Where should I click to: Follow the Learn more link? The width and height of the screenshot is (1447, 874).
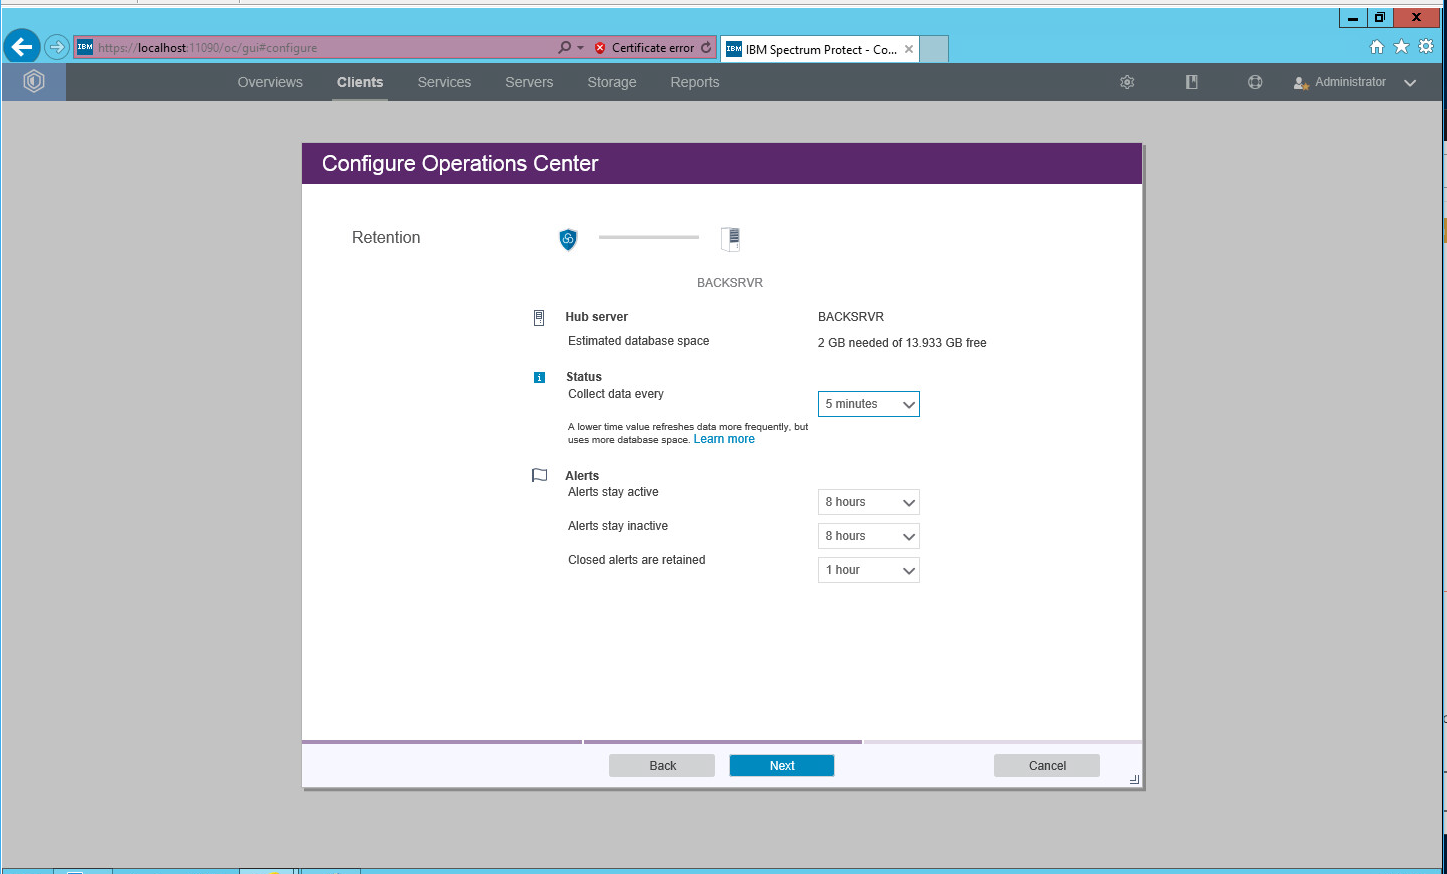click(x=724, y=439)
